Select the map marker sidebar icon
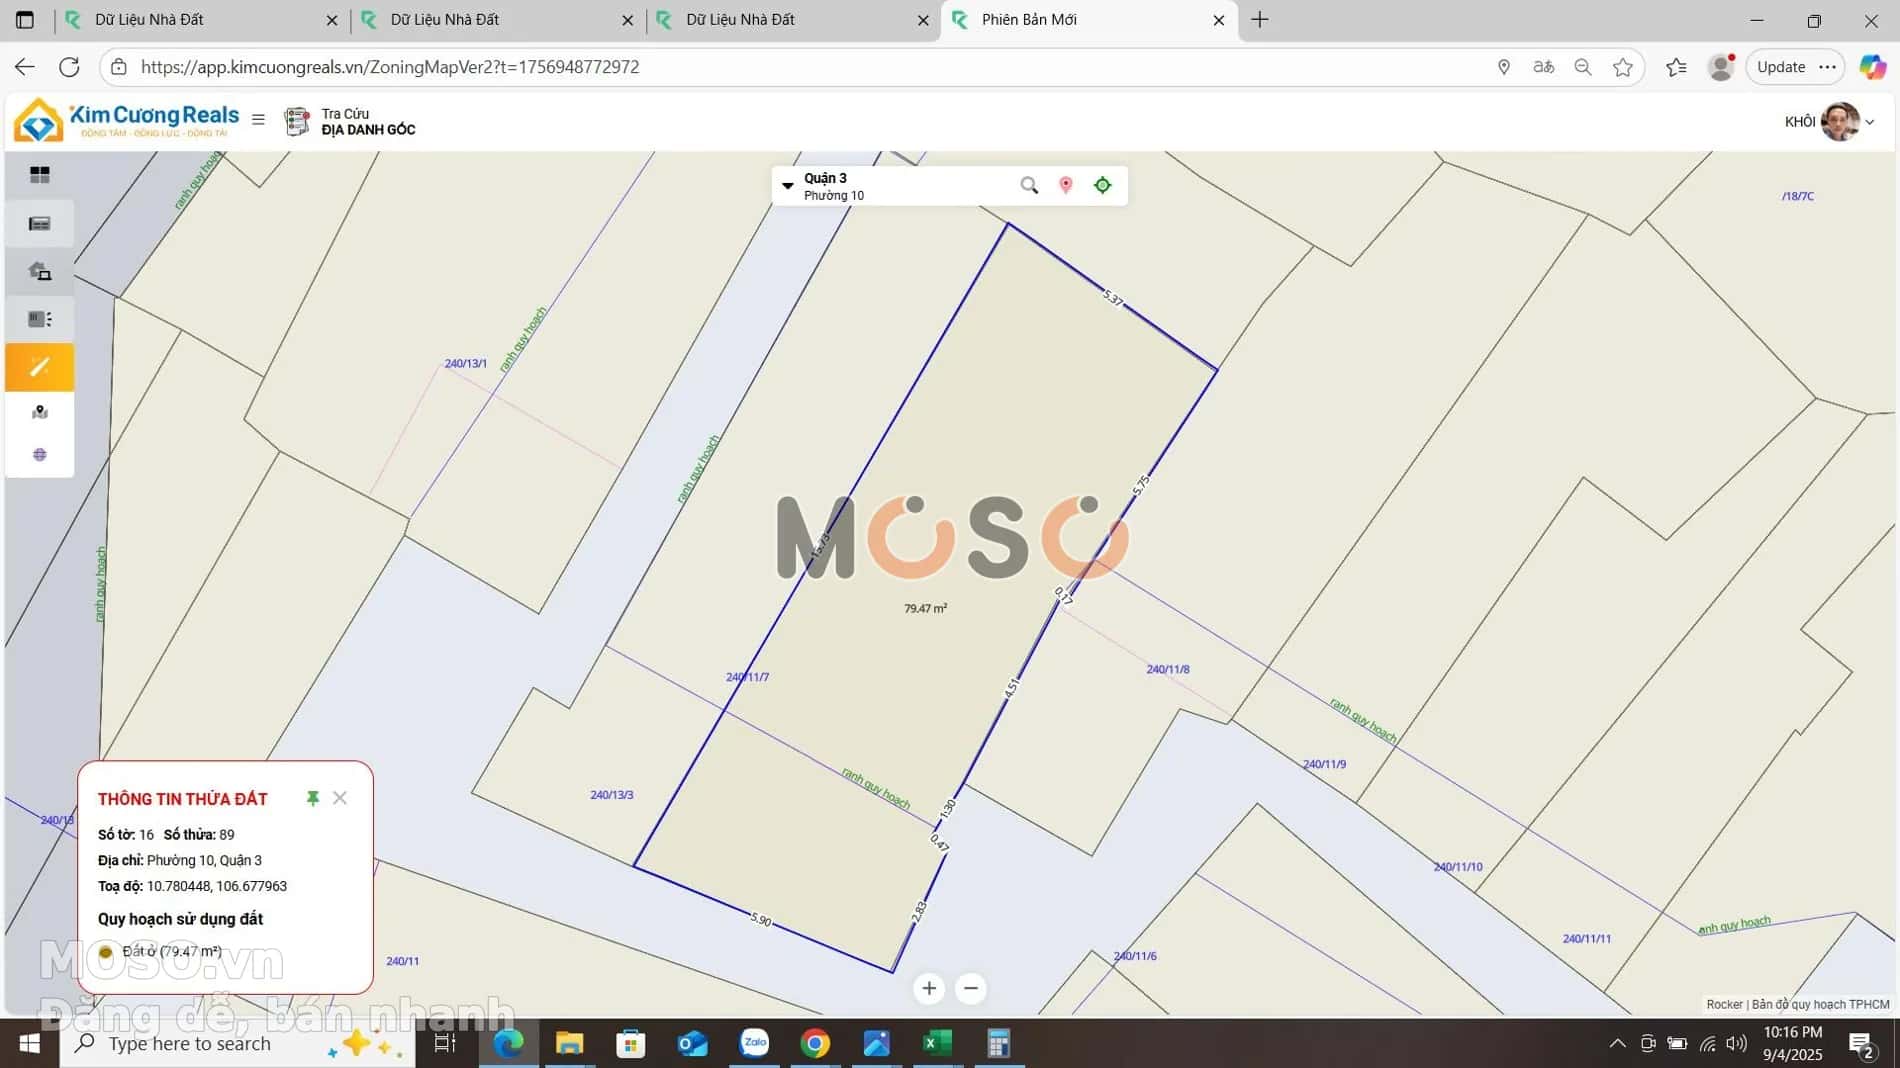 (x=40, y=412)
